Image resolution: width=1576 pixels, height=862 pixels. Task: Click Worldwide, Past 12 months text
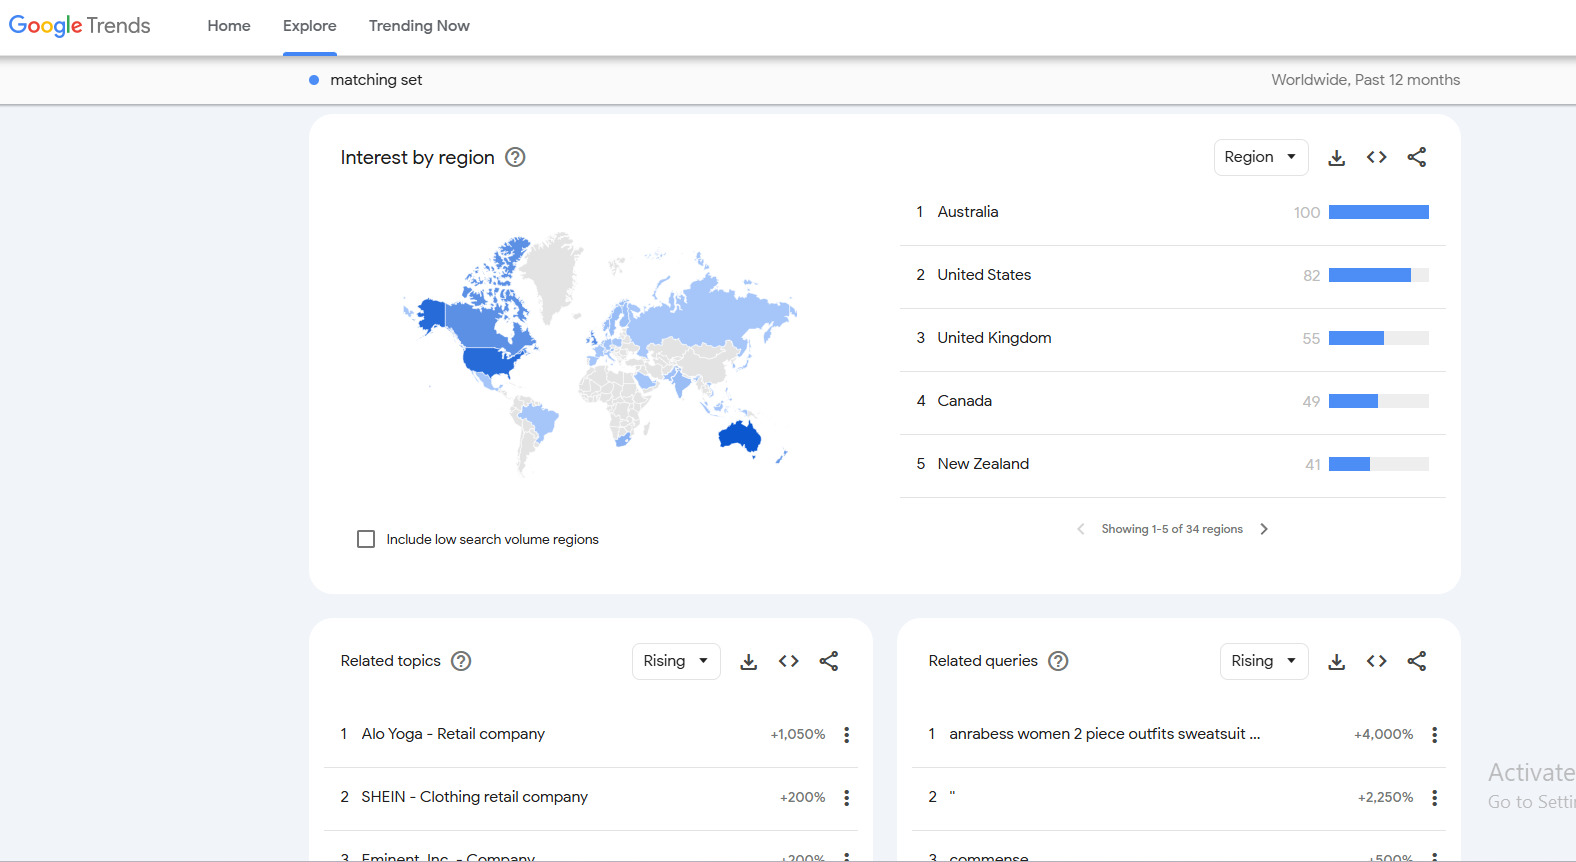(1365, 80)
